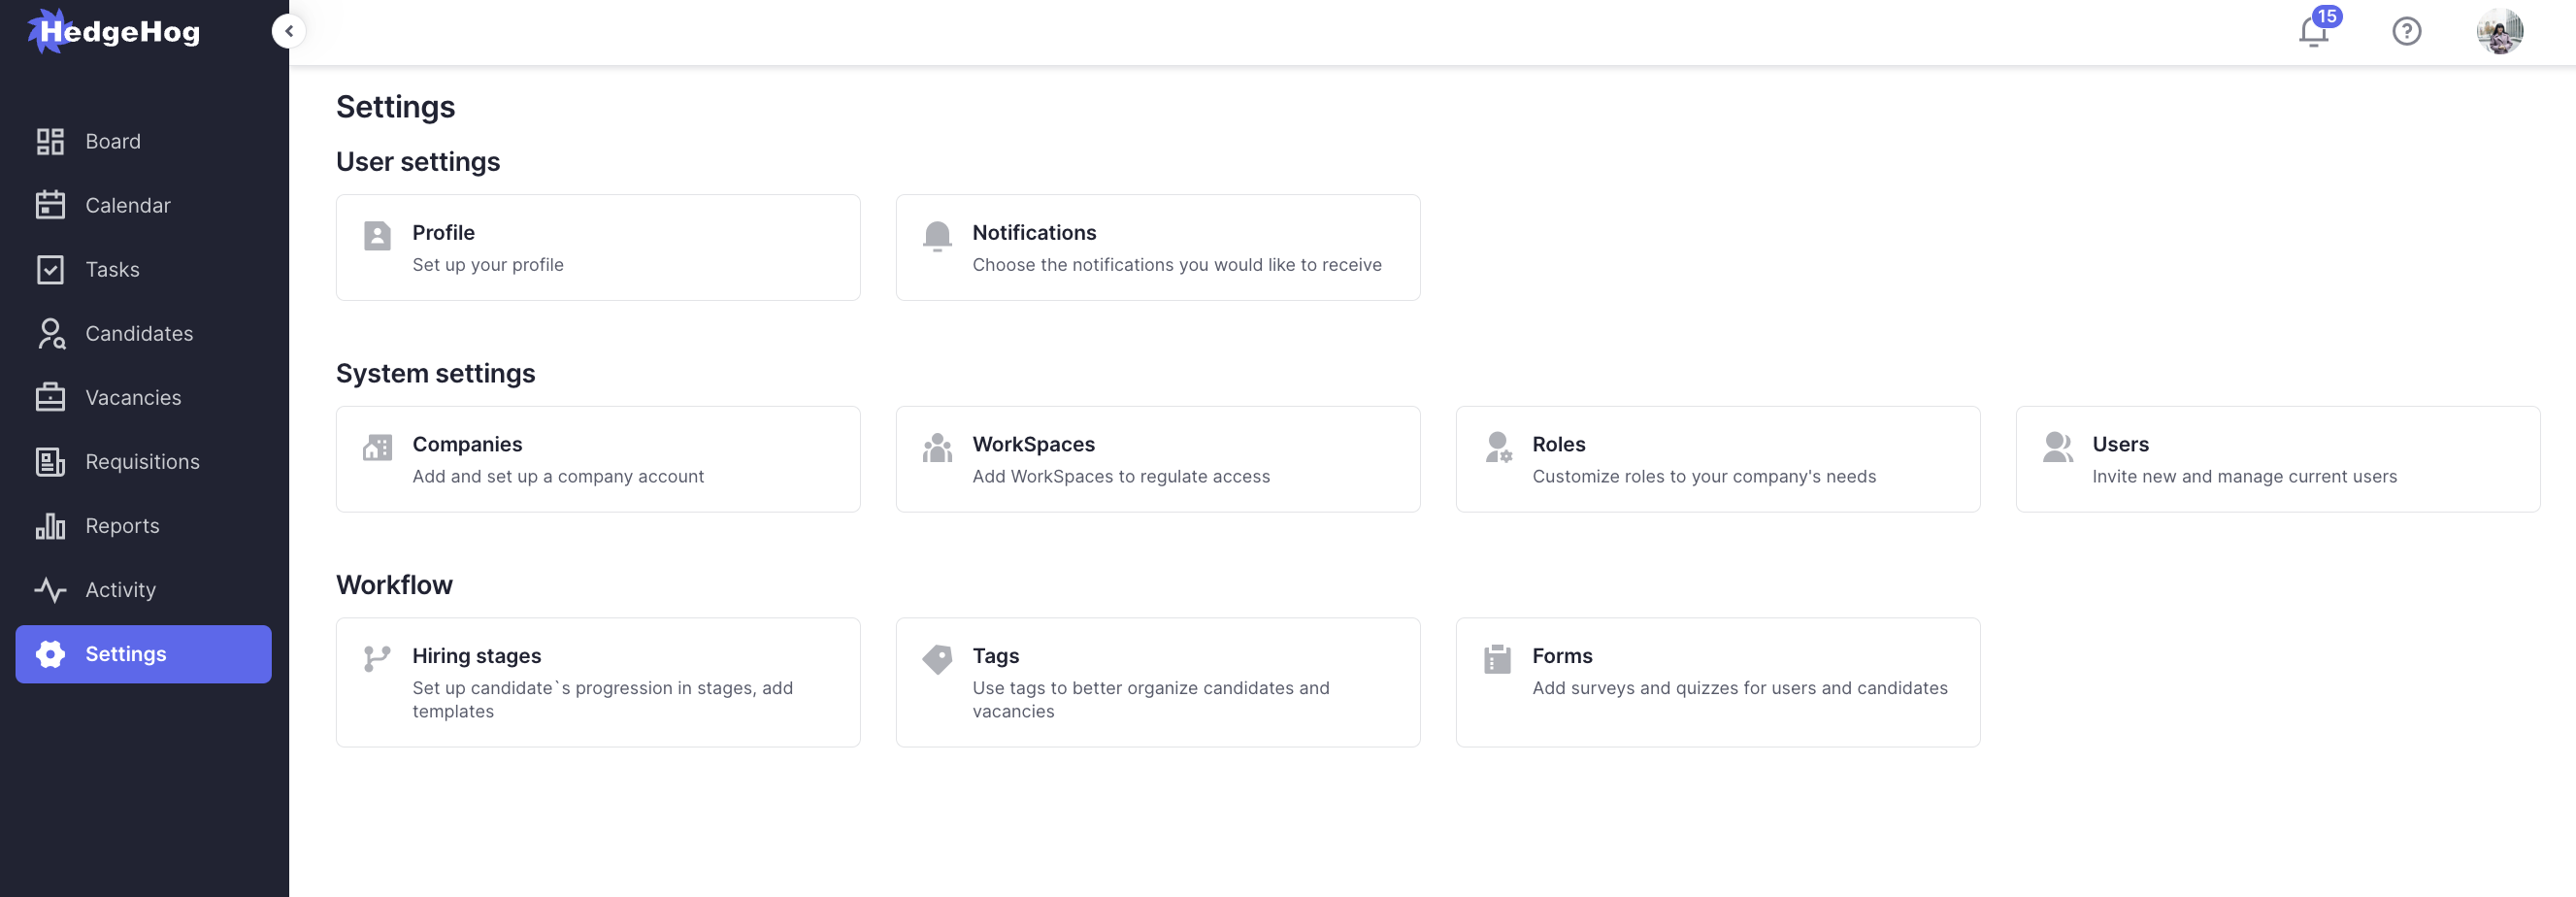This screenshot has height=897, width=2576.
Task: View Reports via the bar chart icon
Action: point(50,525)
